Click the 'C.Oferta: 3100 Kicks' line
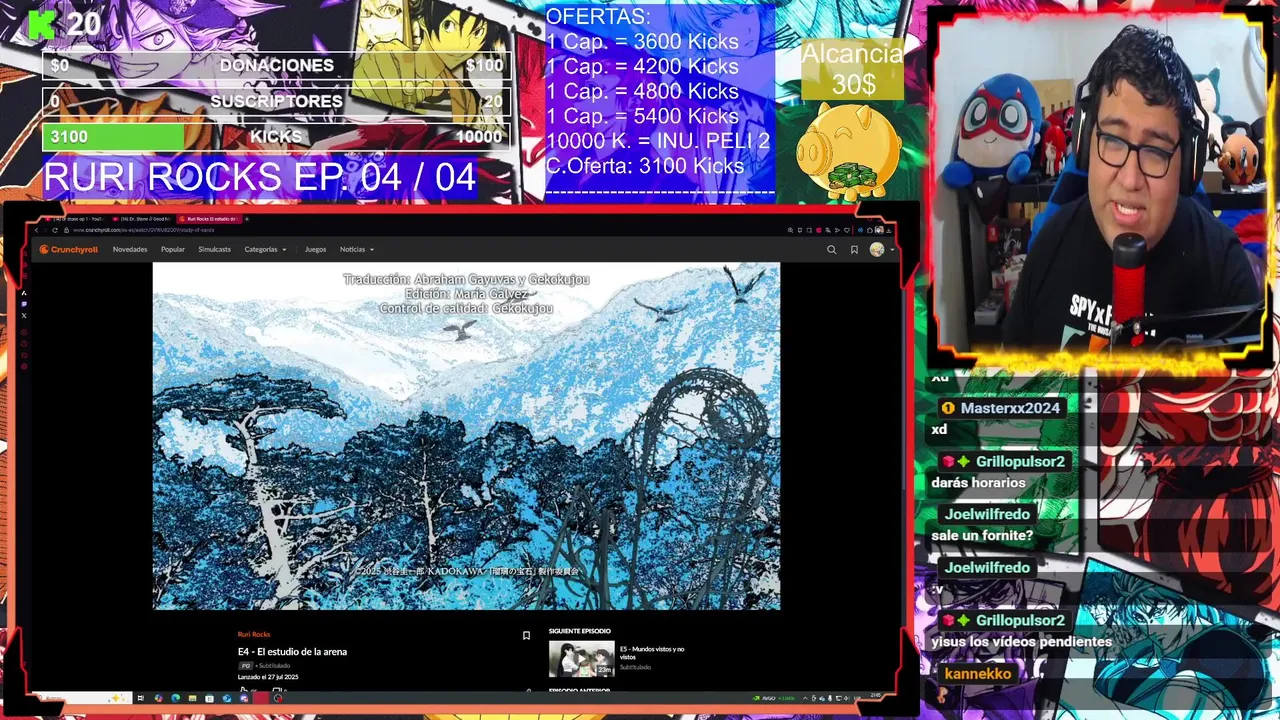The height and width of the screenshot is (720, 1280). pos(645,166)
